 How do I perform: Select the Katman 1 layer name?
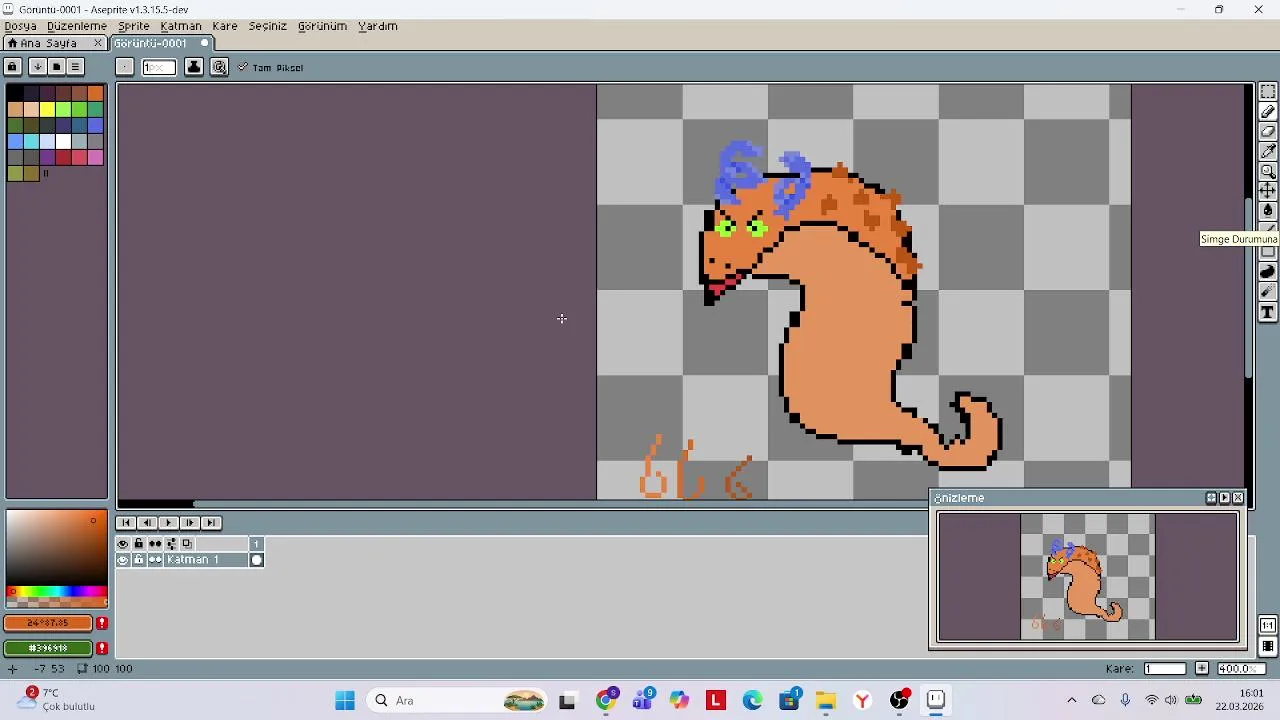coord(206,560)
